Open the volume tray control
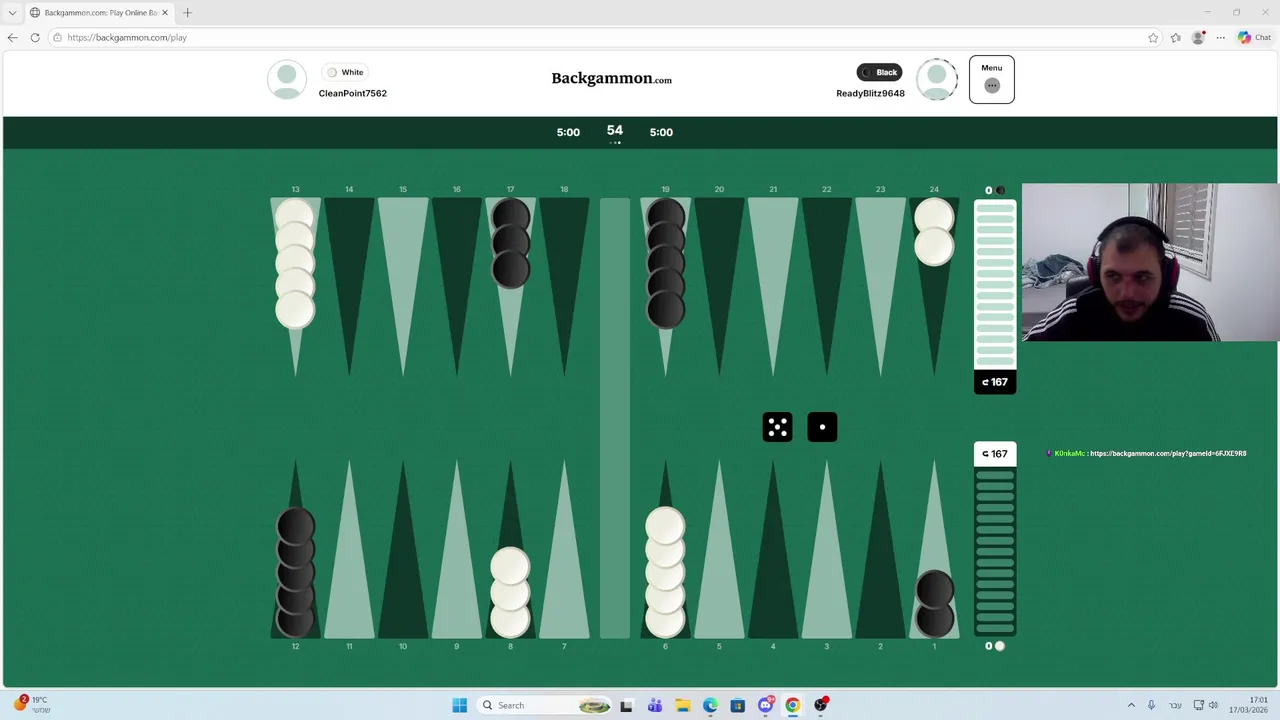The height and width of the screenshot is (720, 1280). [1213, 705]
